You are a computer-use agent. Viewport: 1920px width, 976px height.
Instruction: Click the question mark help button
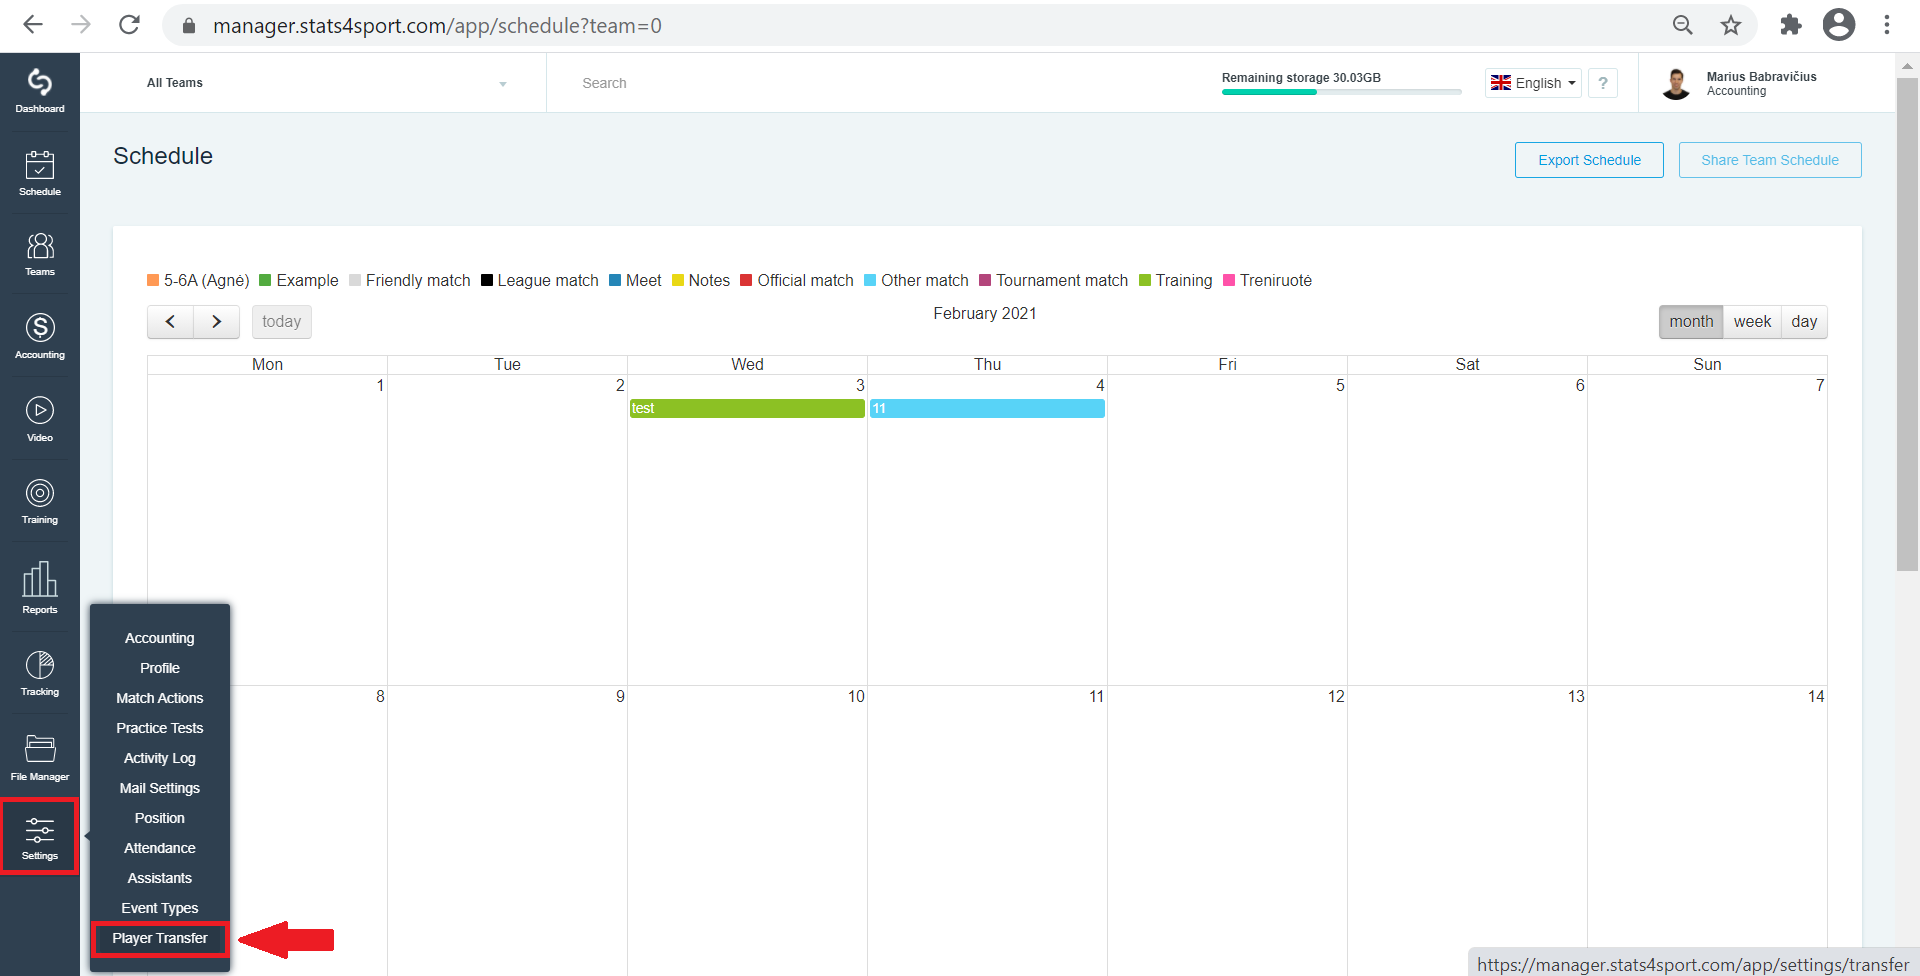[1603, 83]
